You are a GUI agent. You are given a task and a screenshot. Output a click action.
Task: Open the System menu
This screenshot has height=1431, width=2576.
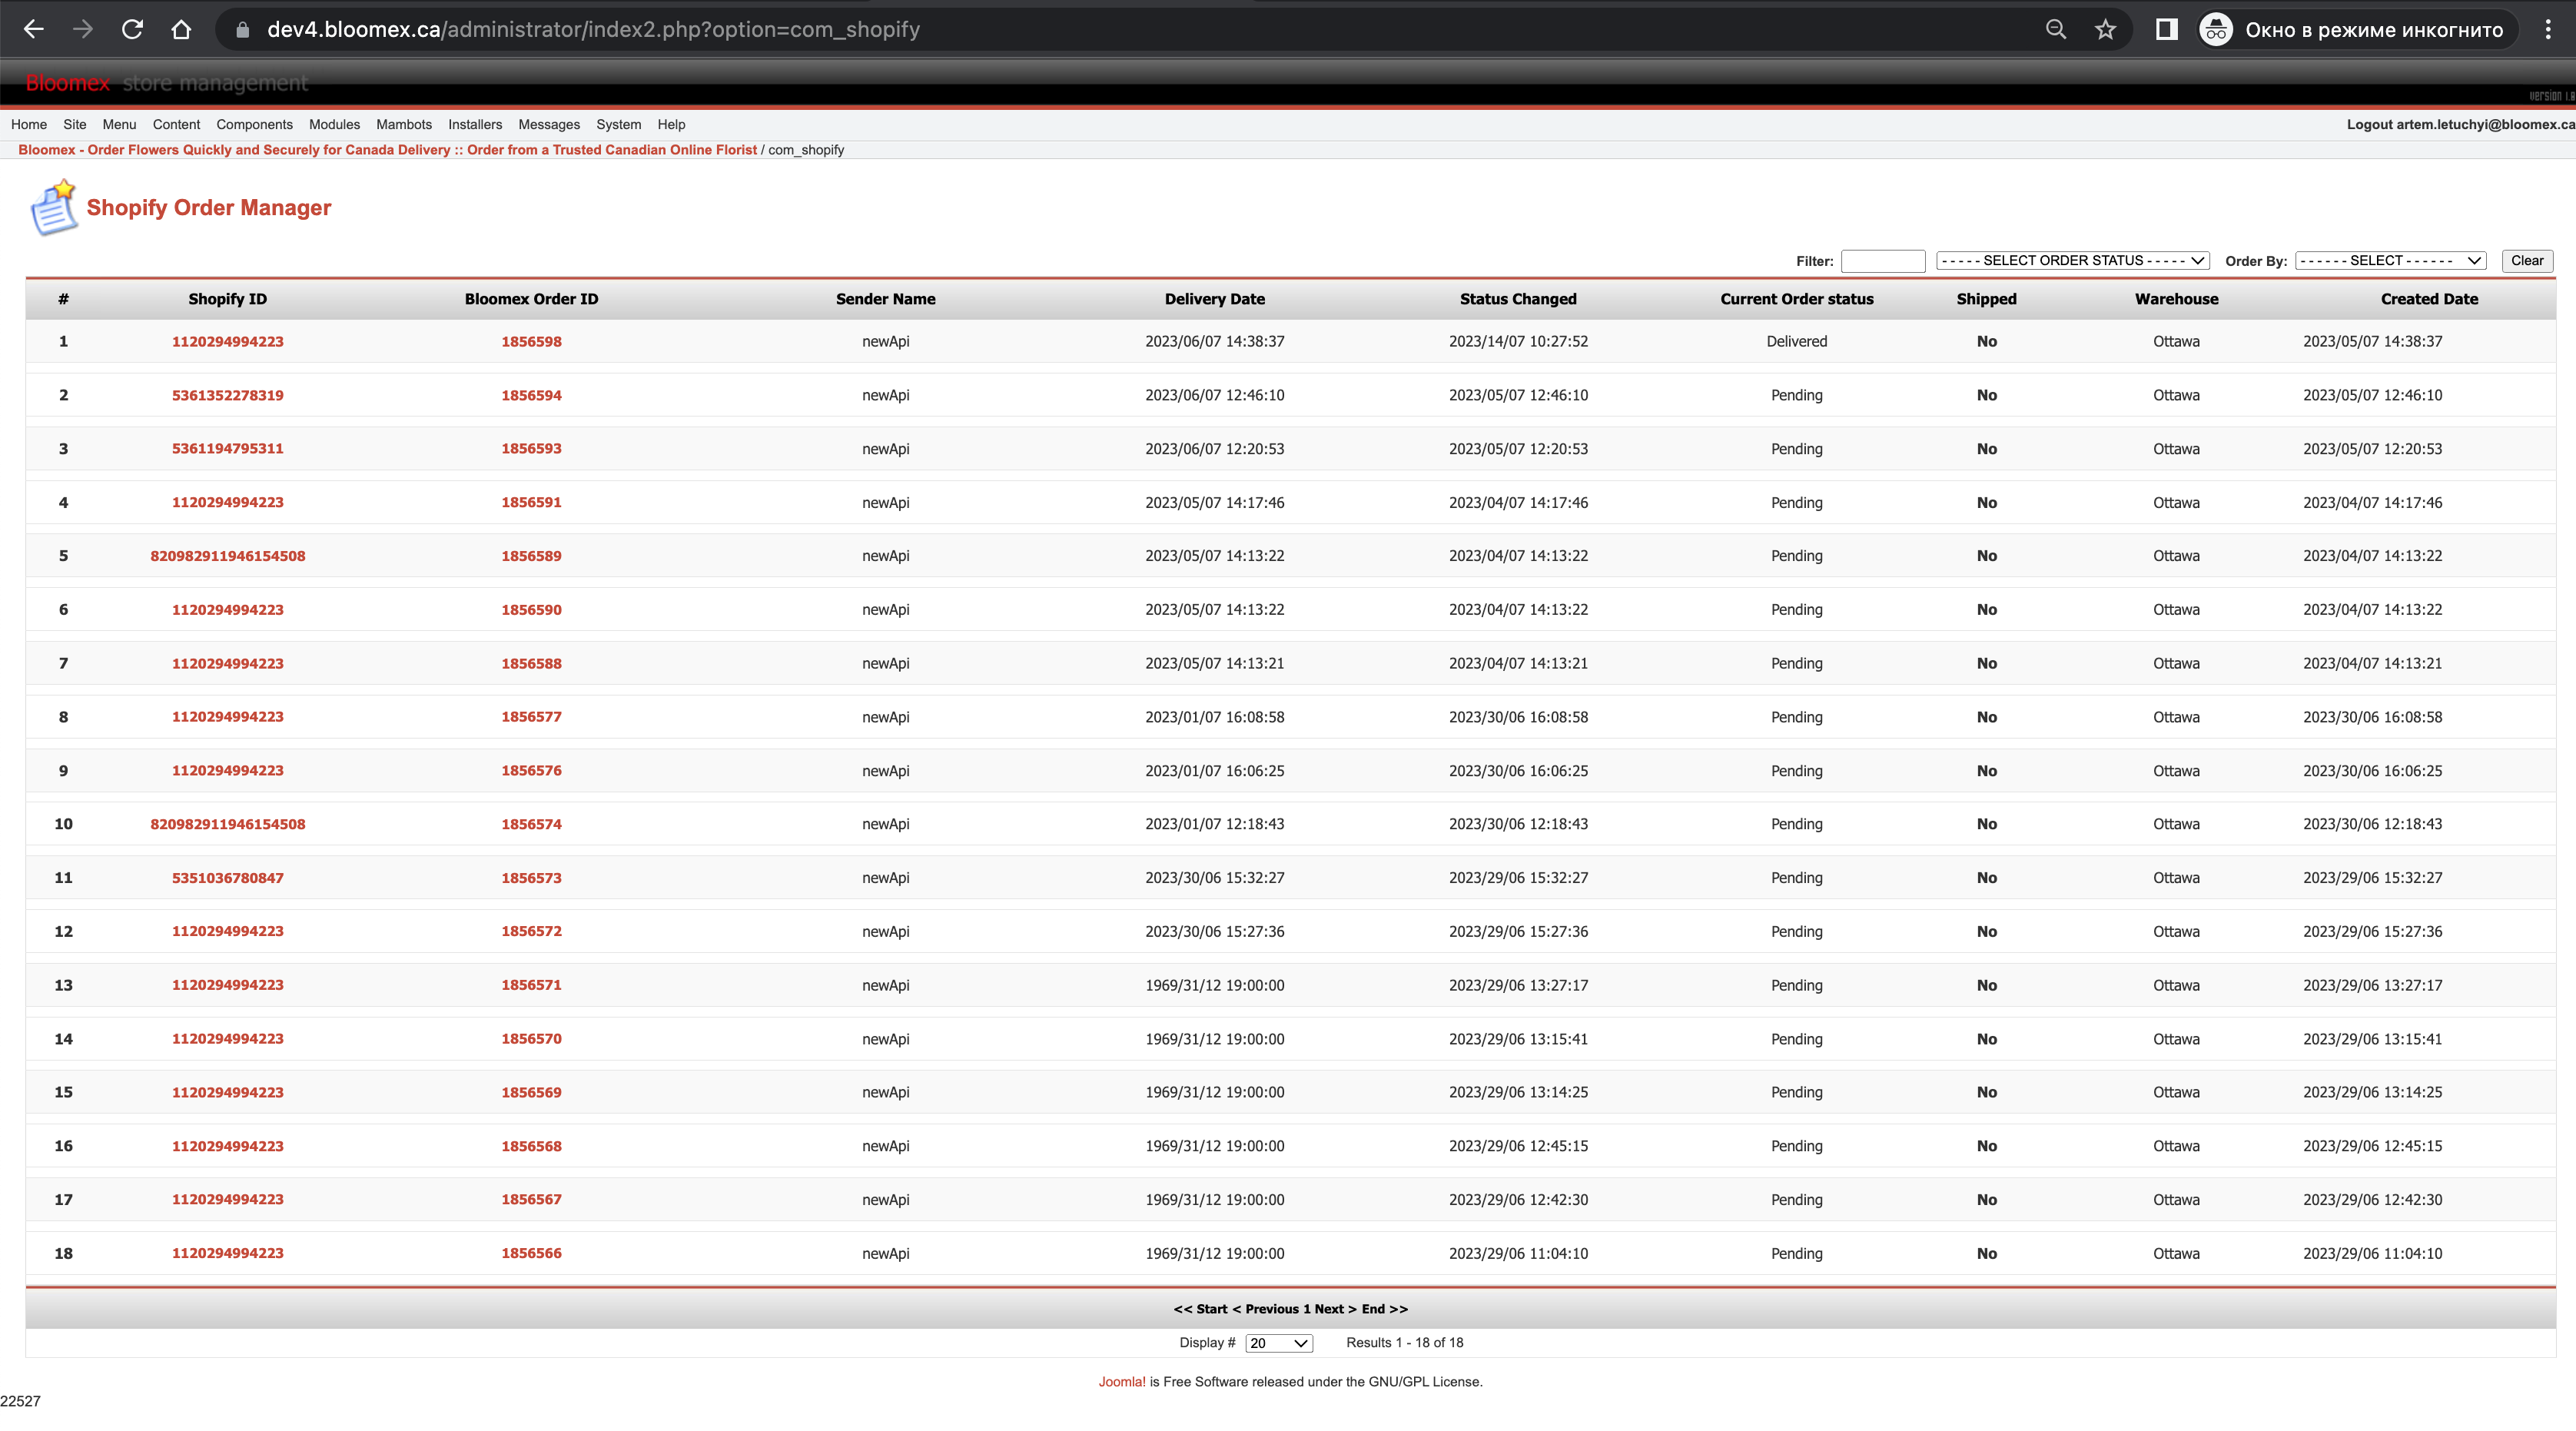click(x=618, y=125)
